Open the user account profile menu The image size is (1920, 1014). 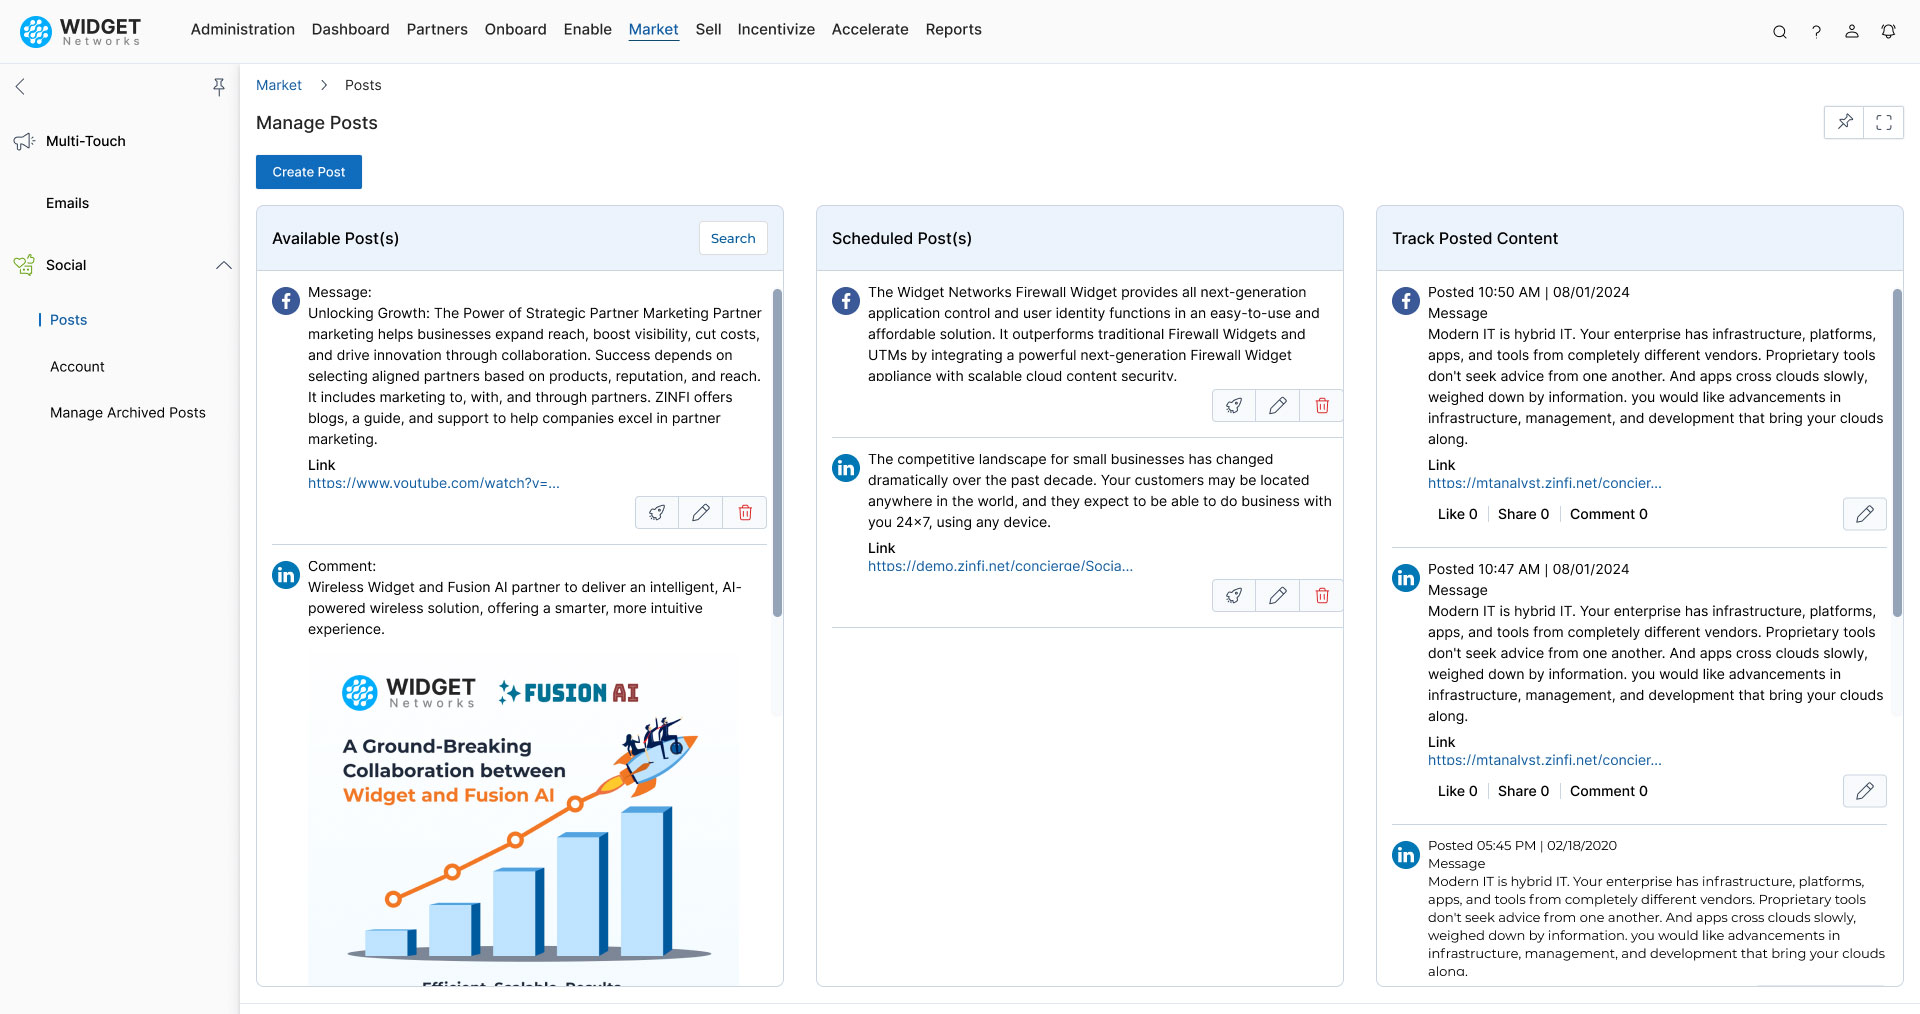(1852, 31)
